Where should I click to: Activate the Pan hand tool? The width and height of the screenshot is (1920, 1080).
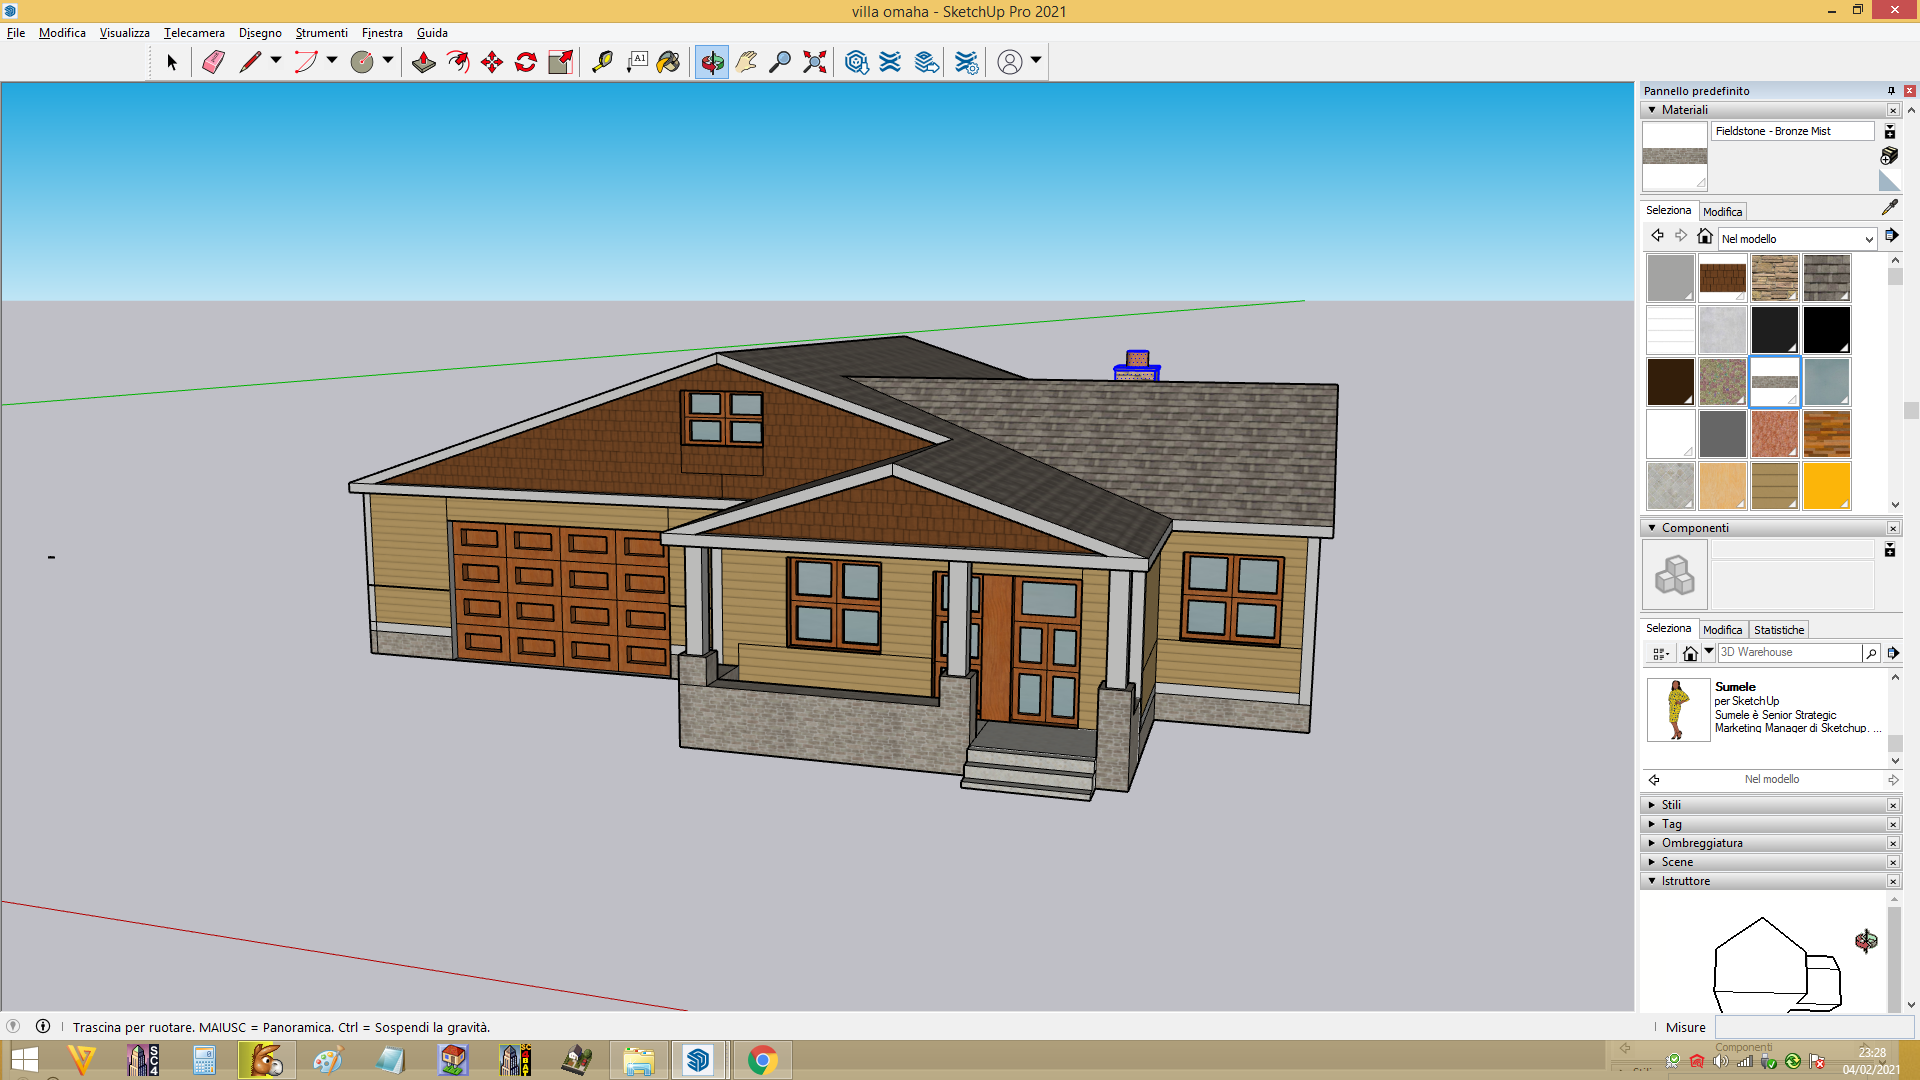746,62
